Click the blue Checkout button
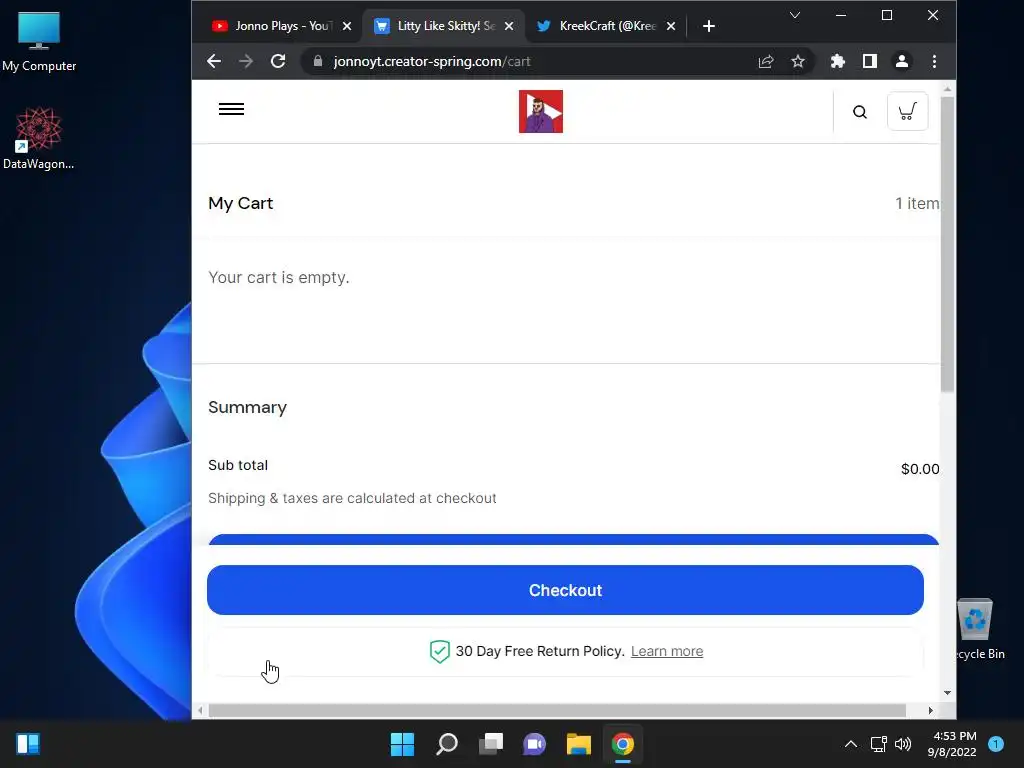 coord(566,590)
